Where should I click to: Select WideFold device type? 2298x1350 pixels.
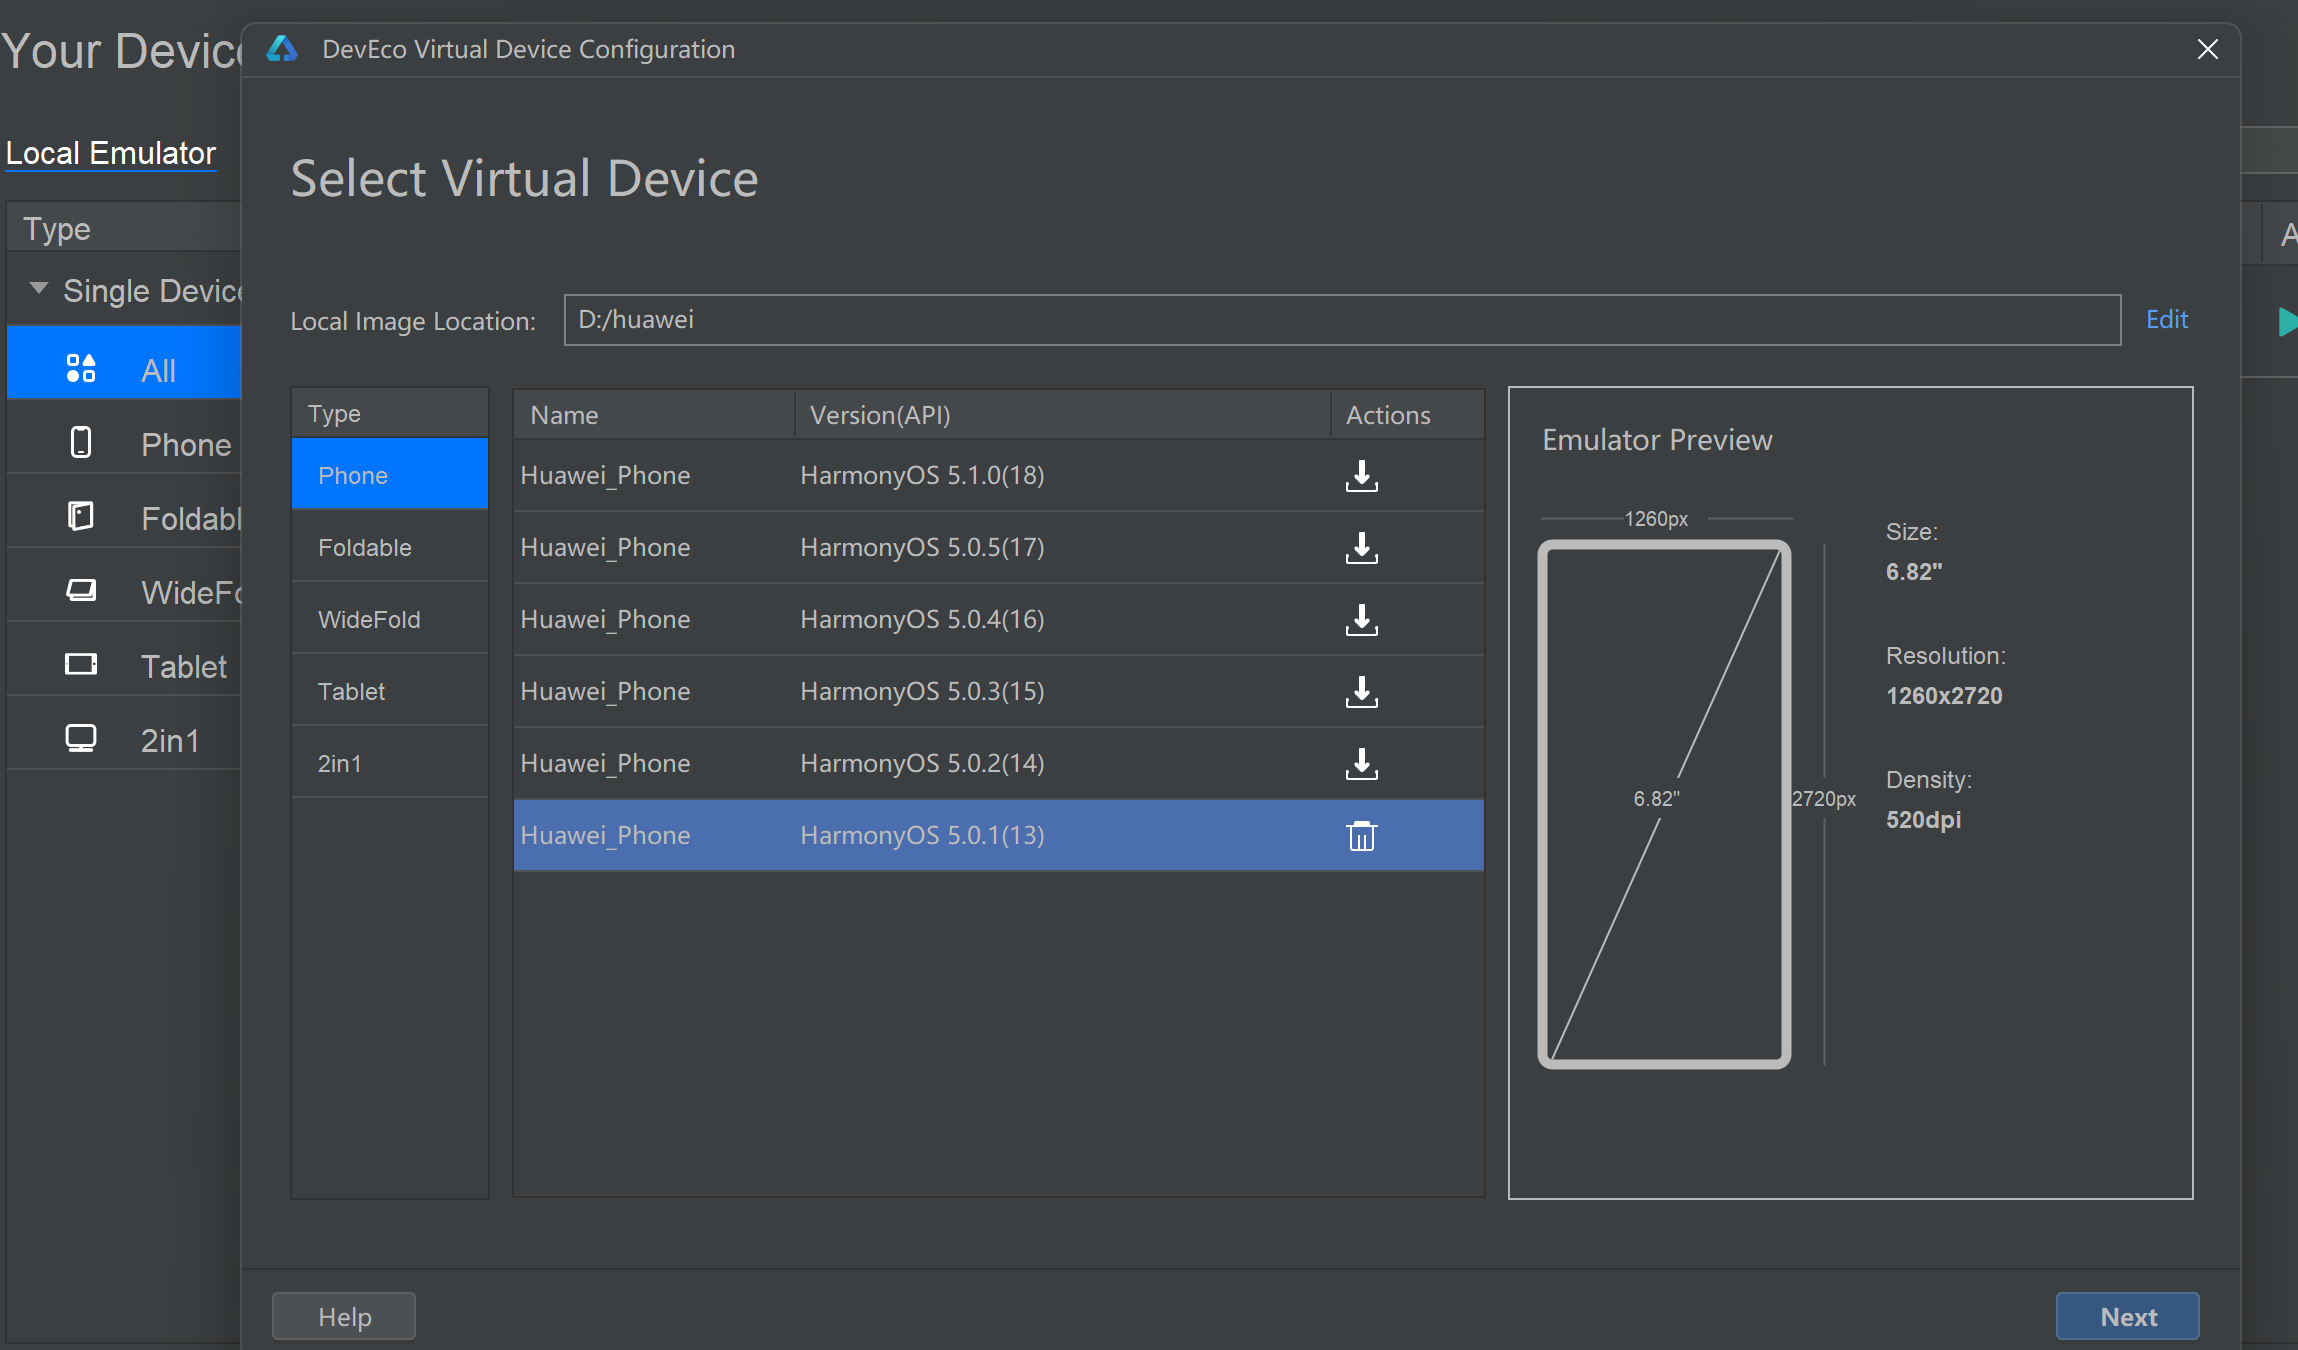tap(369, 620)
